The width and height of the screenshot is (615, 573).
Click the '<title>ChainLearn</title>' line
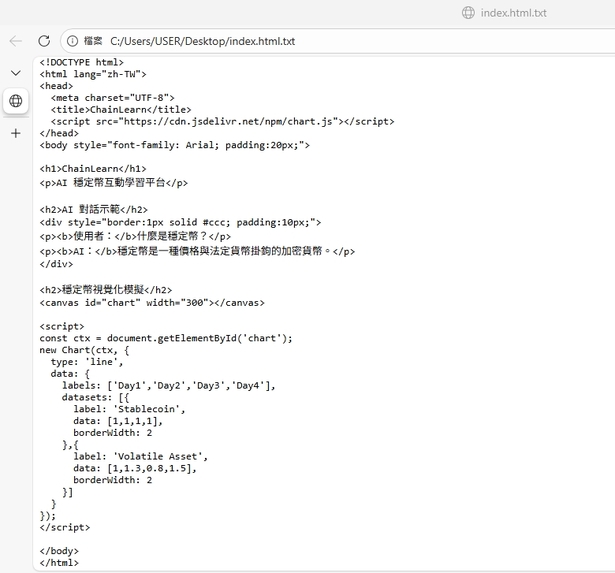(x=121, y=109)
